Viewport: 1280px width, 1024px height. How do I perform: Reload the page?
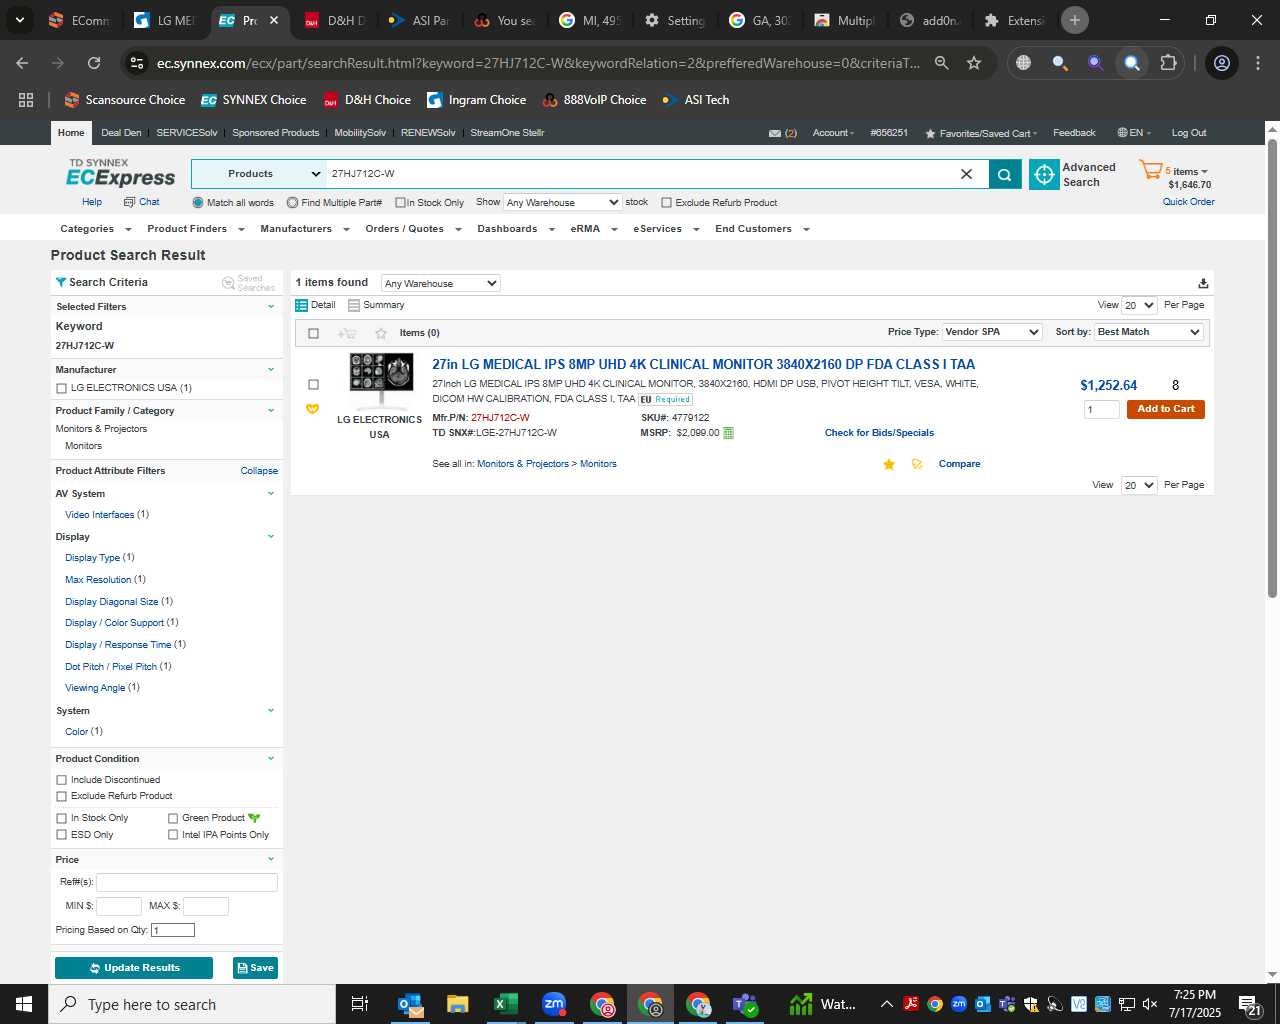coord(94,63)
